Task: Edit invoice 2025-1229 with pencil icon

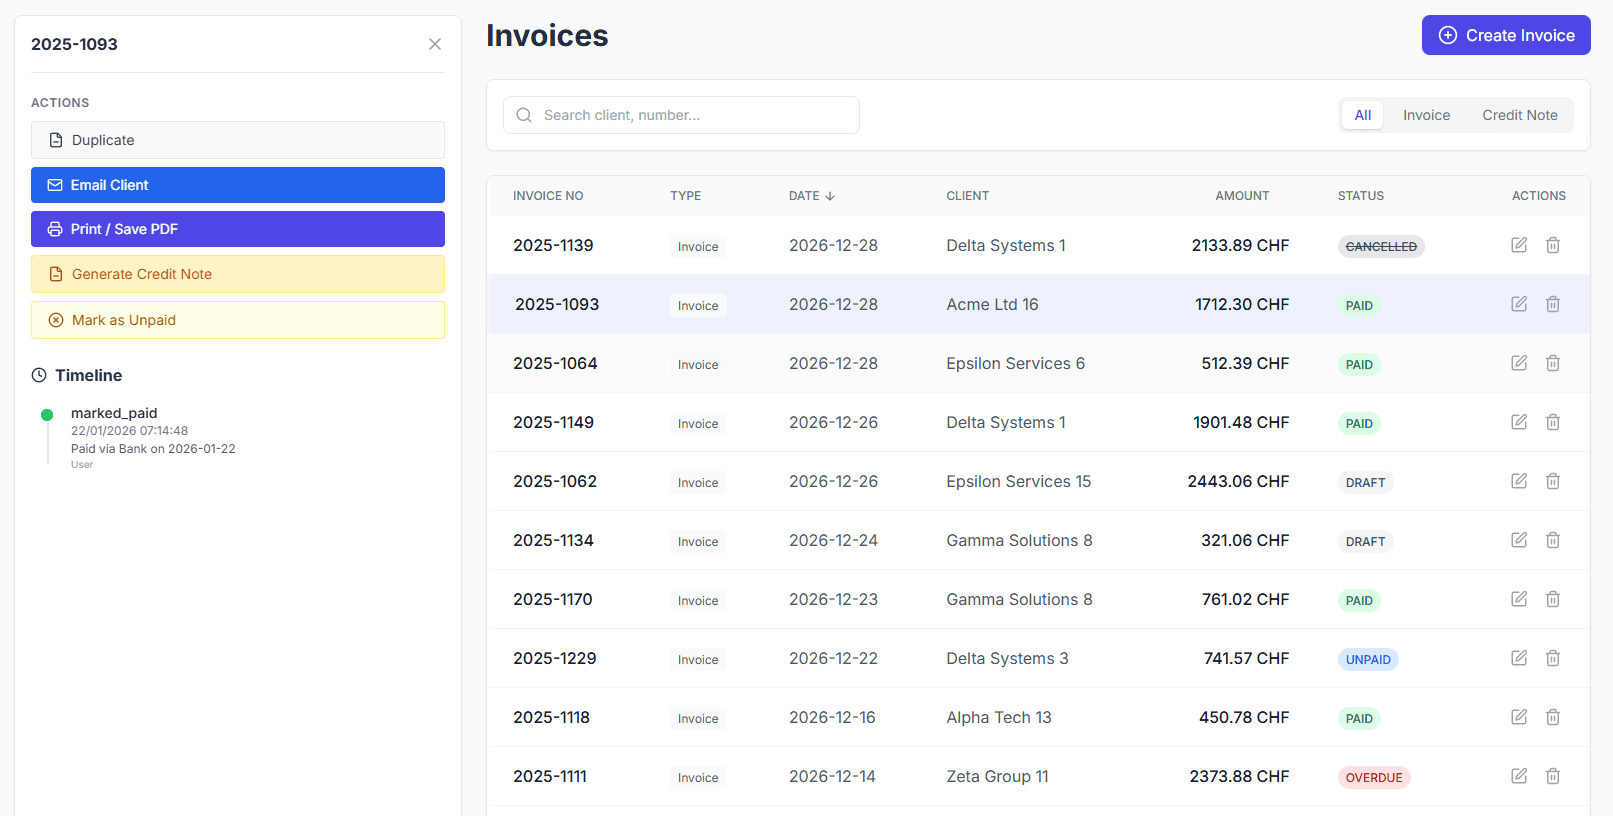Action: (x=1519, y=658)
